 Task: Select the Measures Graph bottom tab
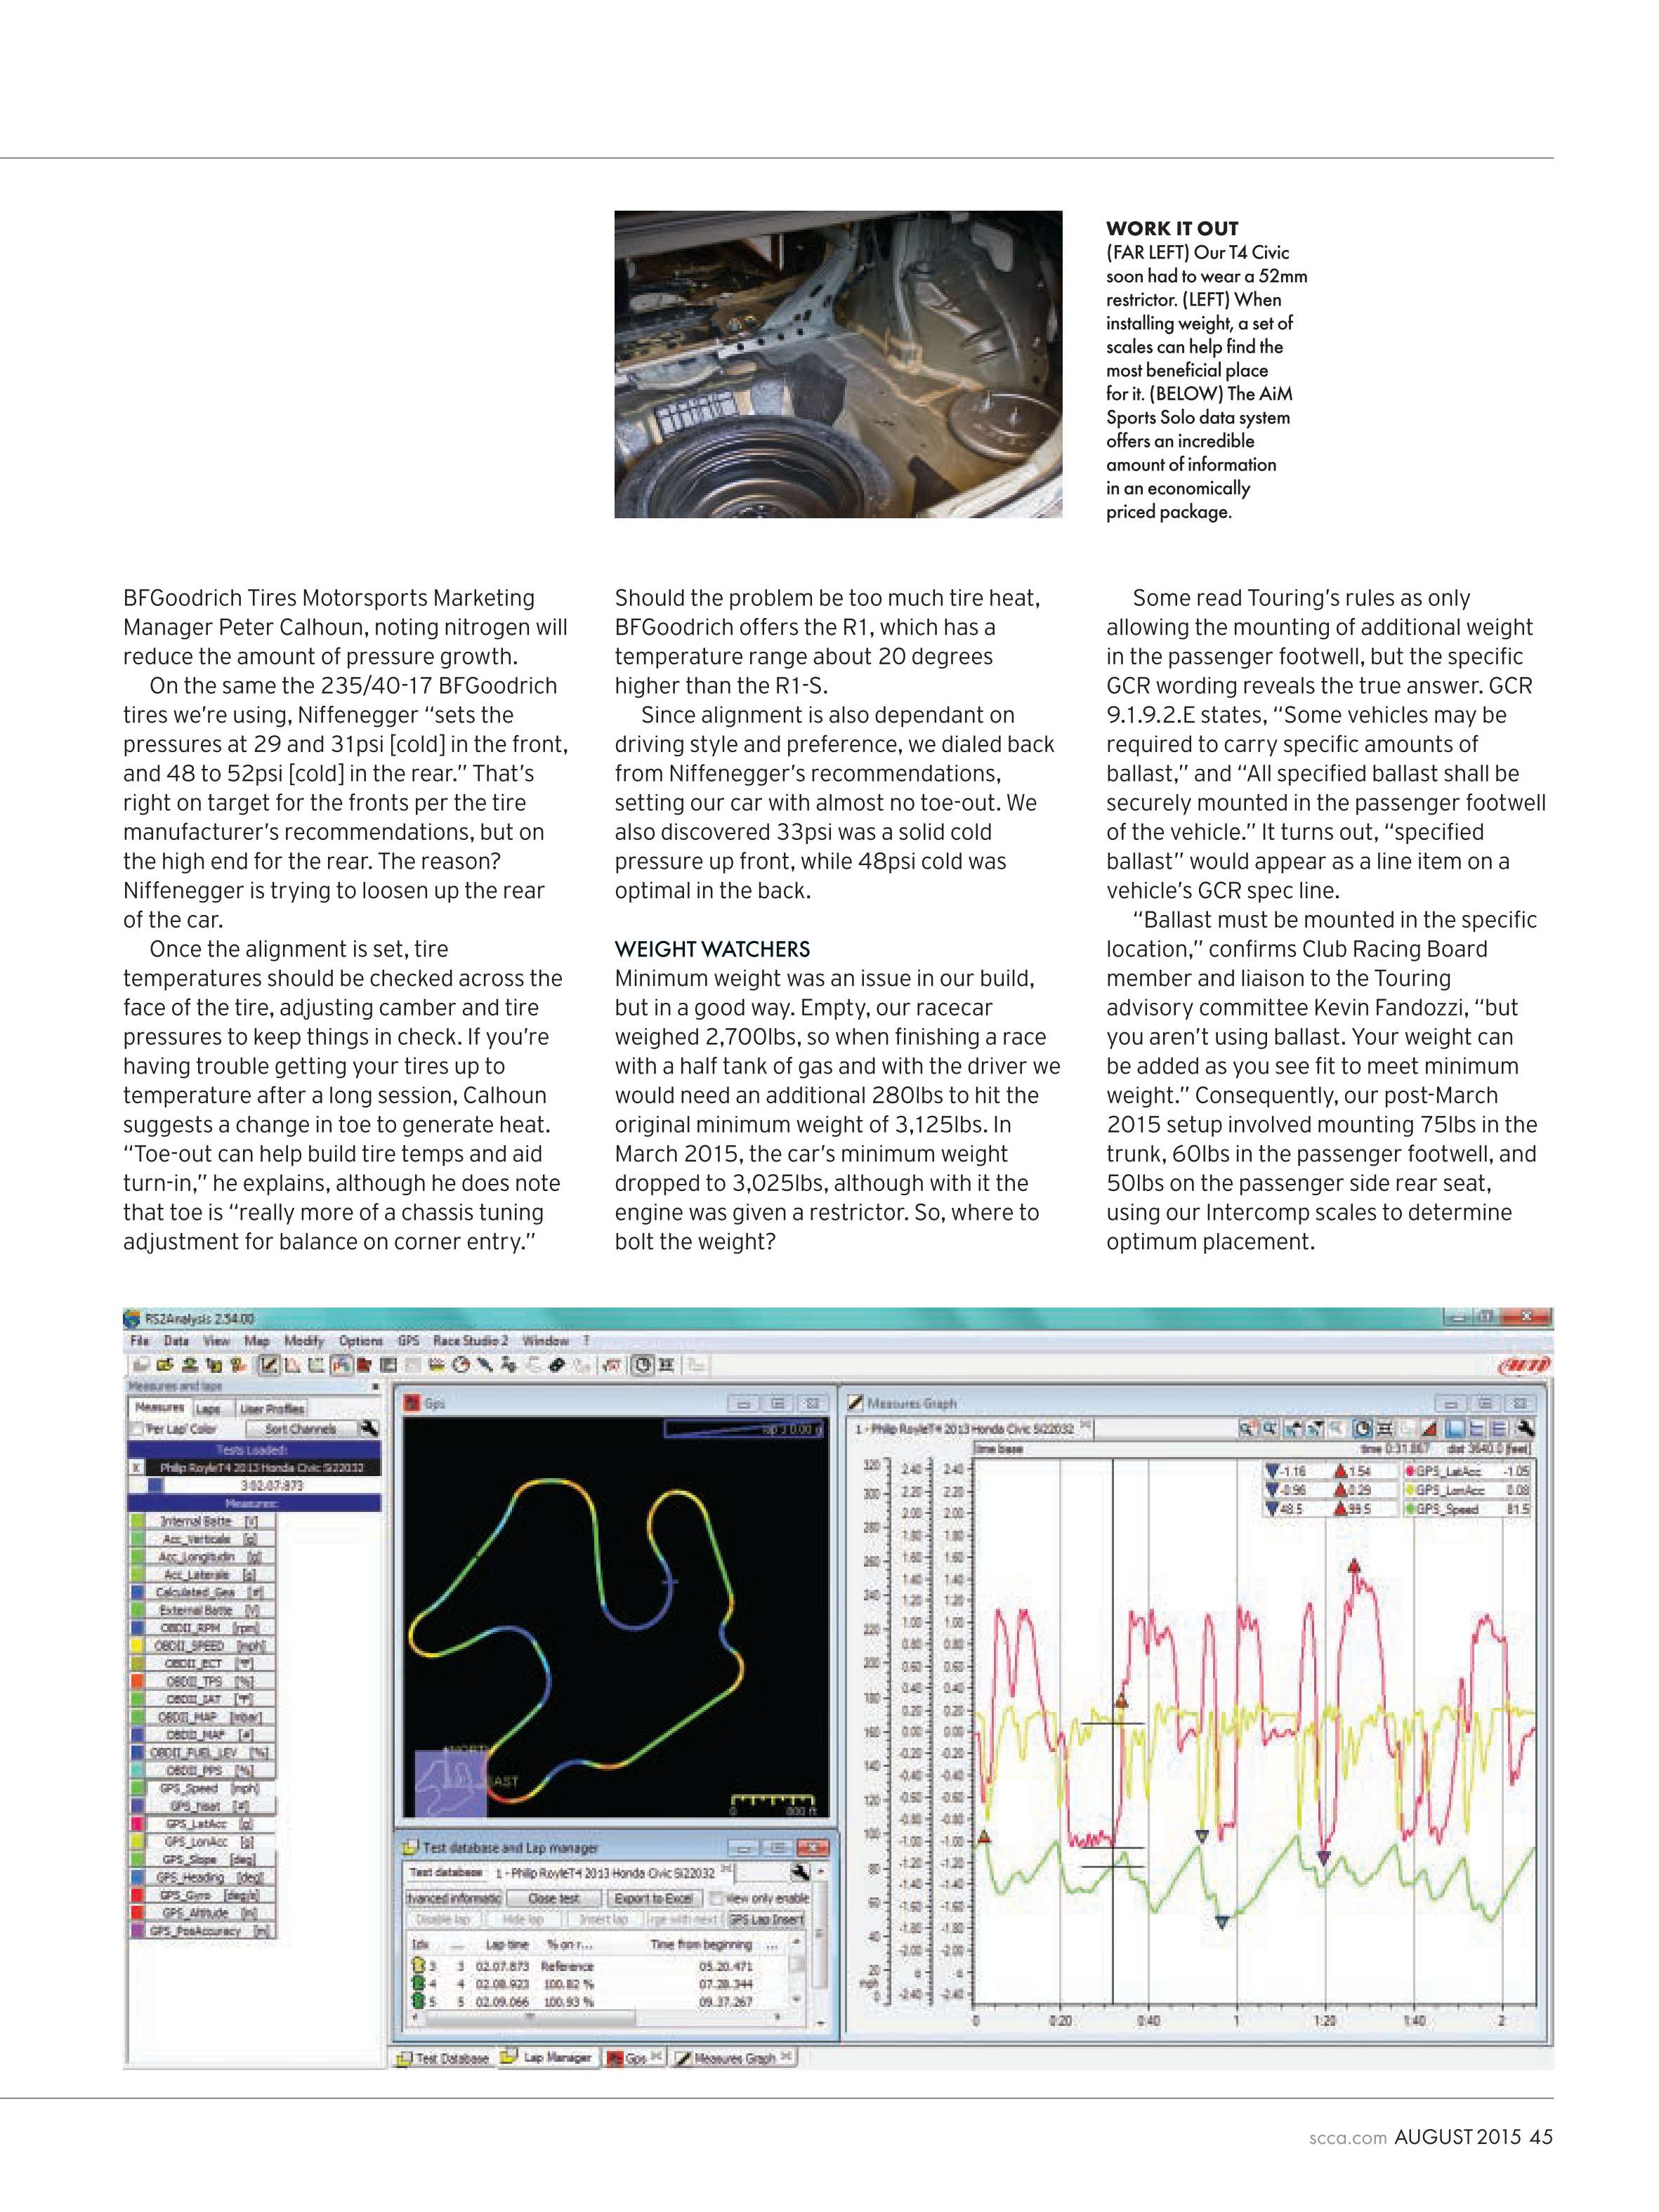pos(734,2058)
